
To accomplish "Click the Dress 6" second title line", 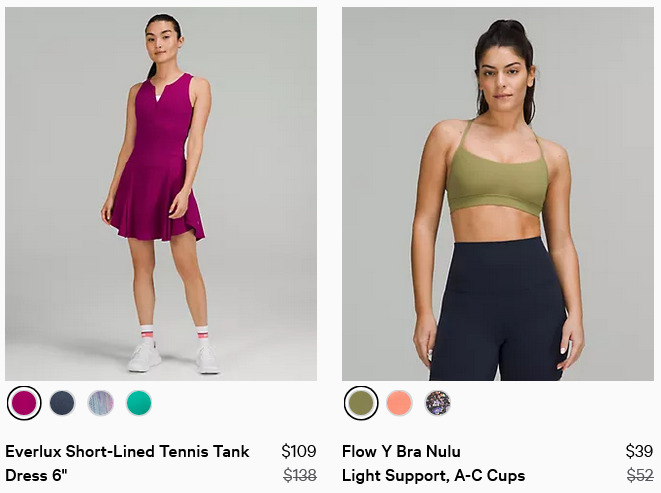I will pyautogui.click(x=36, y=475).
